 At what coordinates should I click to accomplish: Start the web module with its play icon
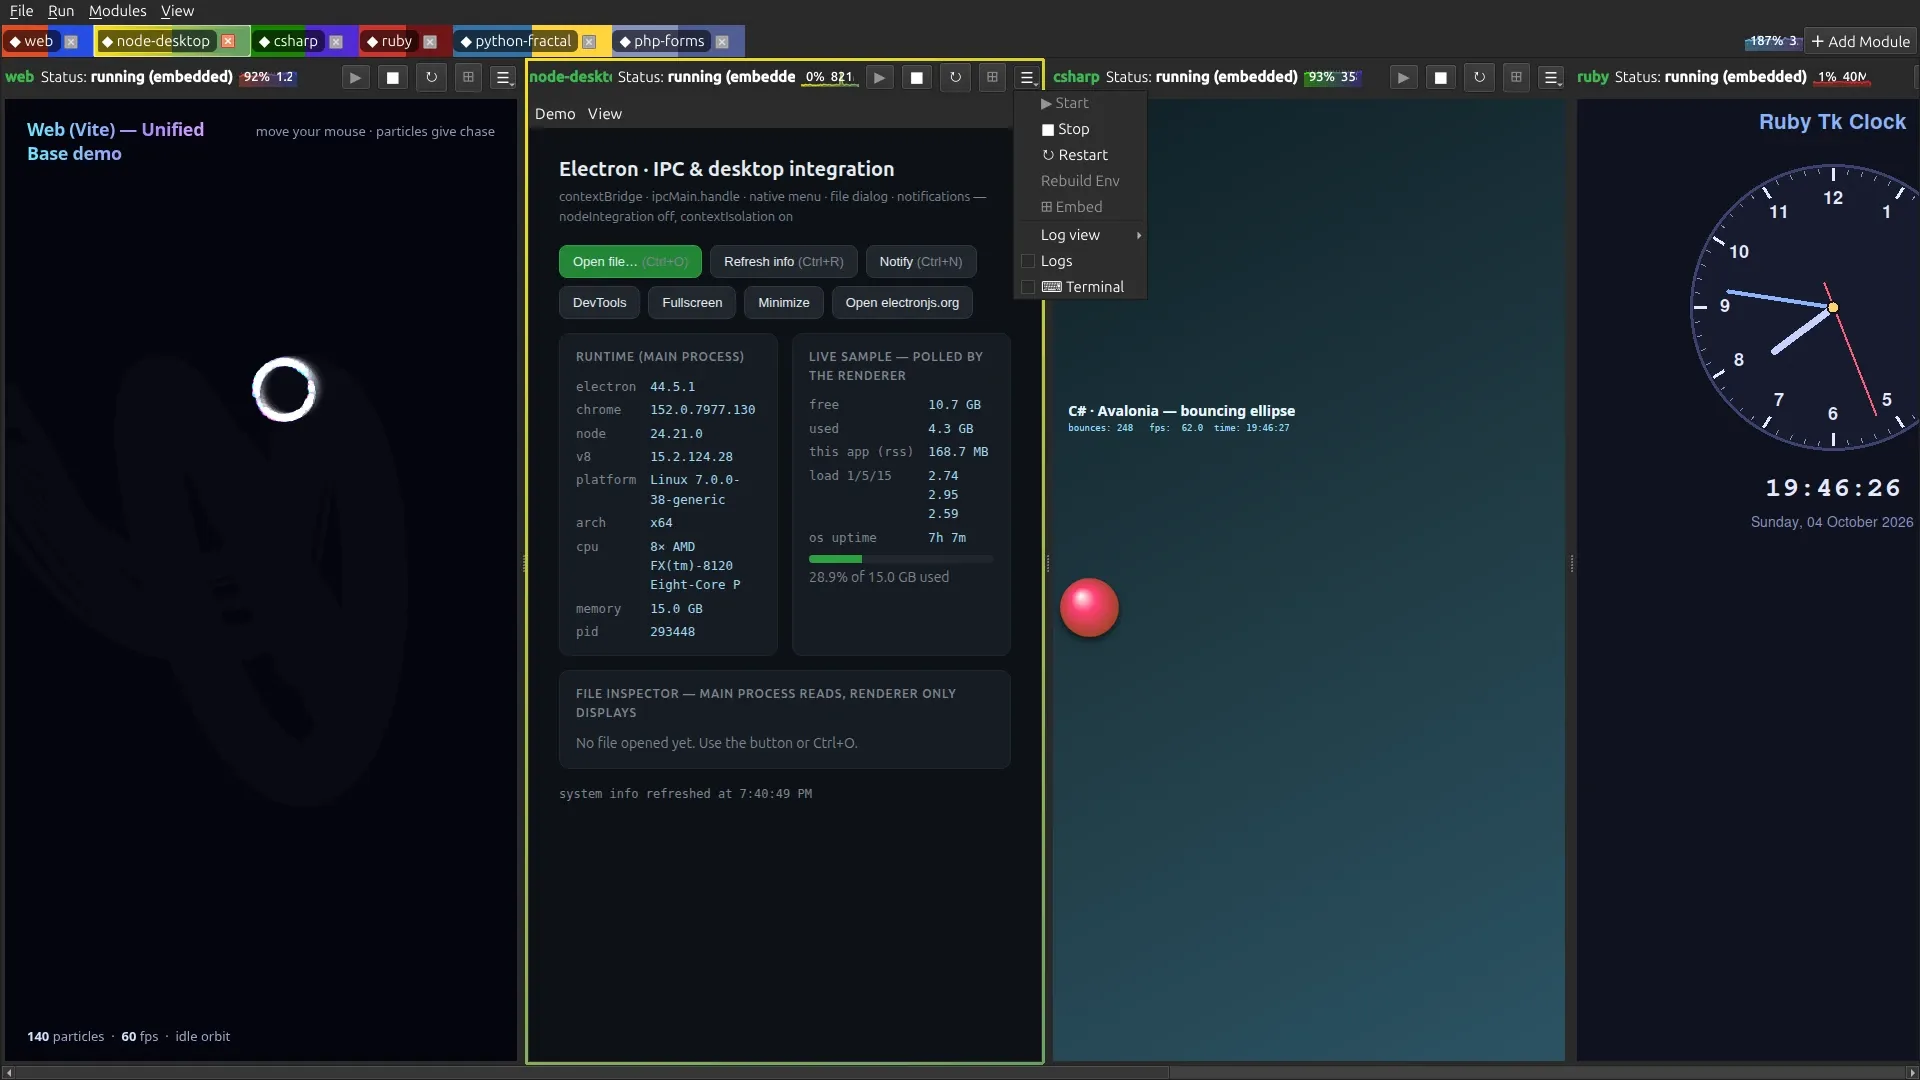click(x=355, y=77)
